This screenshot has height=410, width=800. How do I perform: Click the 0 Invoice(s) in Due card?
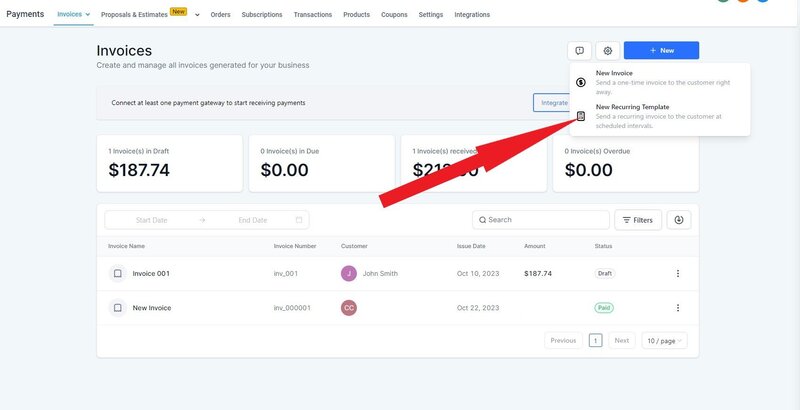(x=321, y=163)
